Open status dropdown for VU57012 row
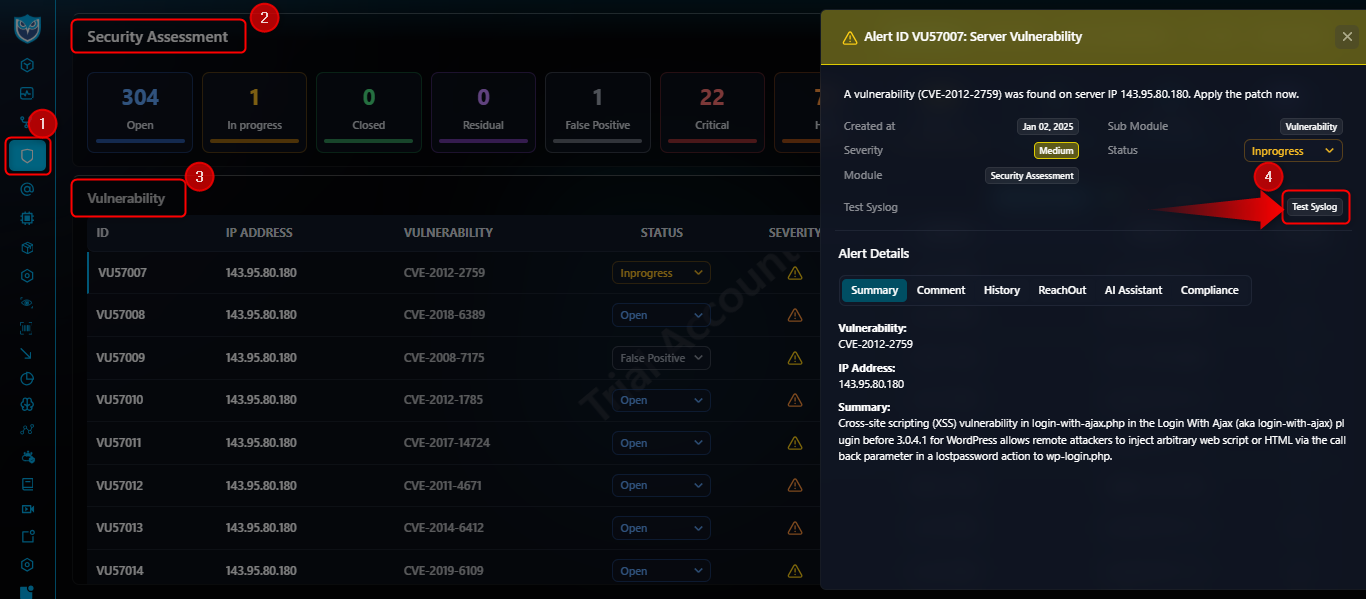This screenshot has height=599, width=1366. [x=661, y=485]
